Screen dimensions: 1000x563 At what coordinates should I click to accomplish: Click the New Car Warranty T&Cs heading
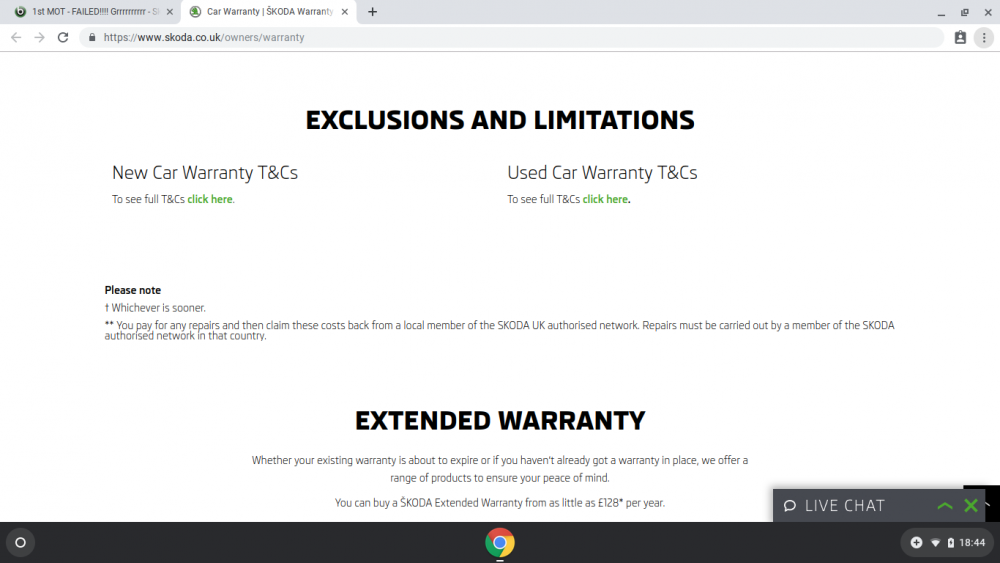205,173
